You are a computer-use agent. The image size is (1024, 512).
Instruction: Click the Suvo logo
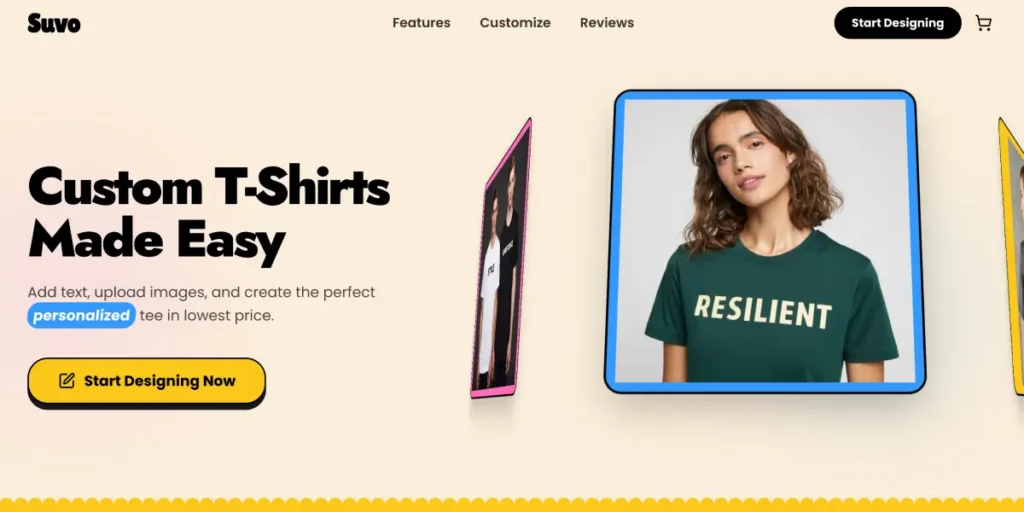[54, 24]
